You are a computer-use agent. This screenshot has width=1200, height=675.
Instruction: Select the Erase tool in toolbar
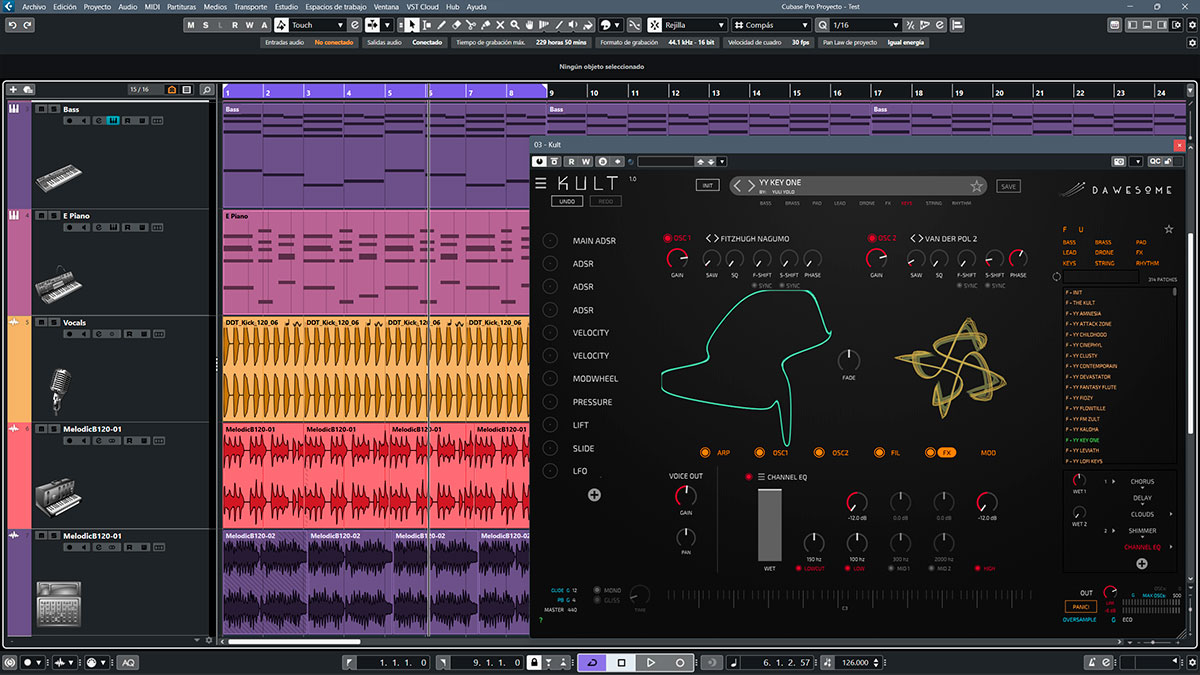[x=457, y=24]
